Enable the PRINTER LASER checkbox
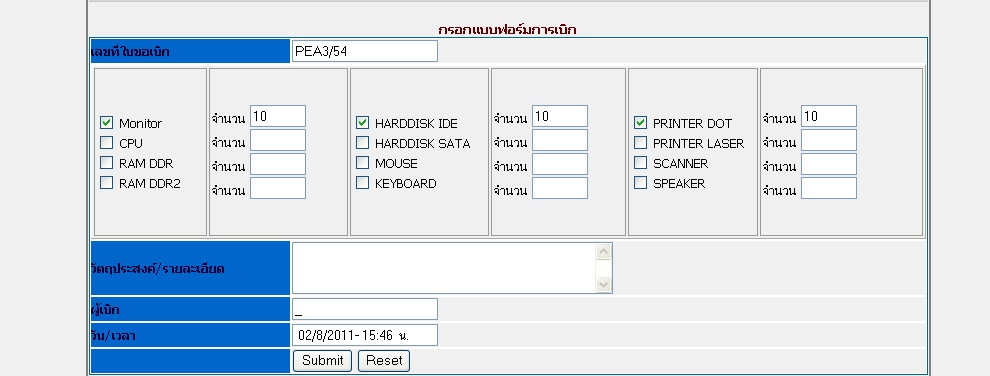The height and width of the screenshot is (376, 990). [x=640, y=143]
